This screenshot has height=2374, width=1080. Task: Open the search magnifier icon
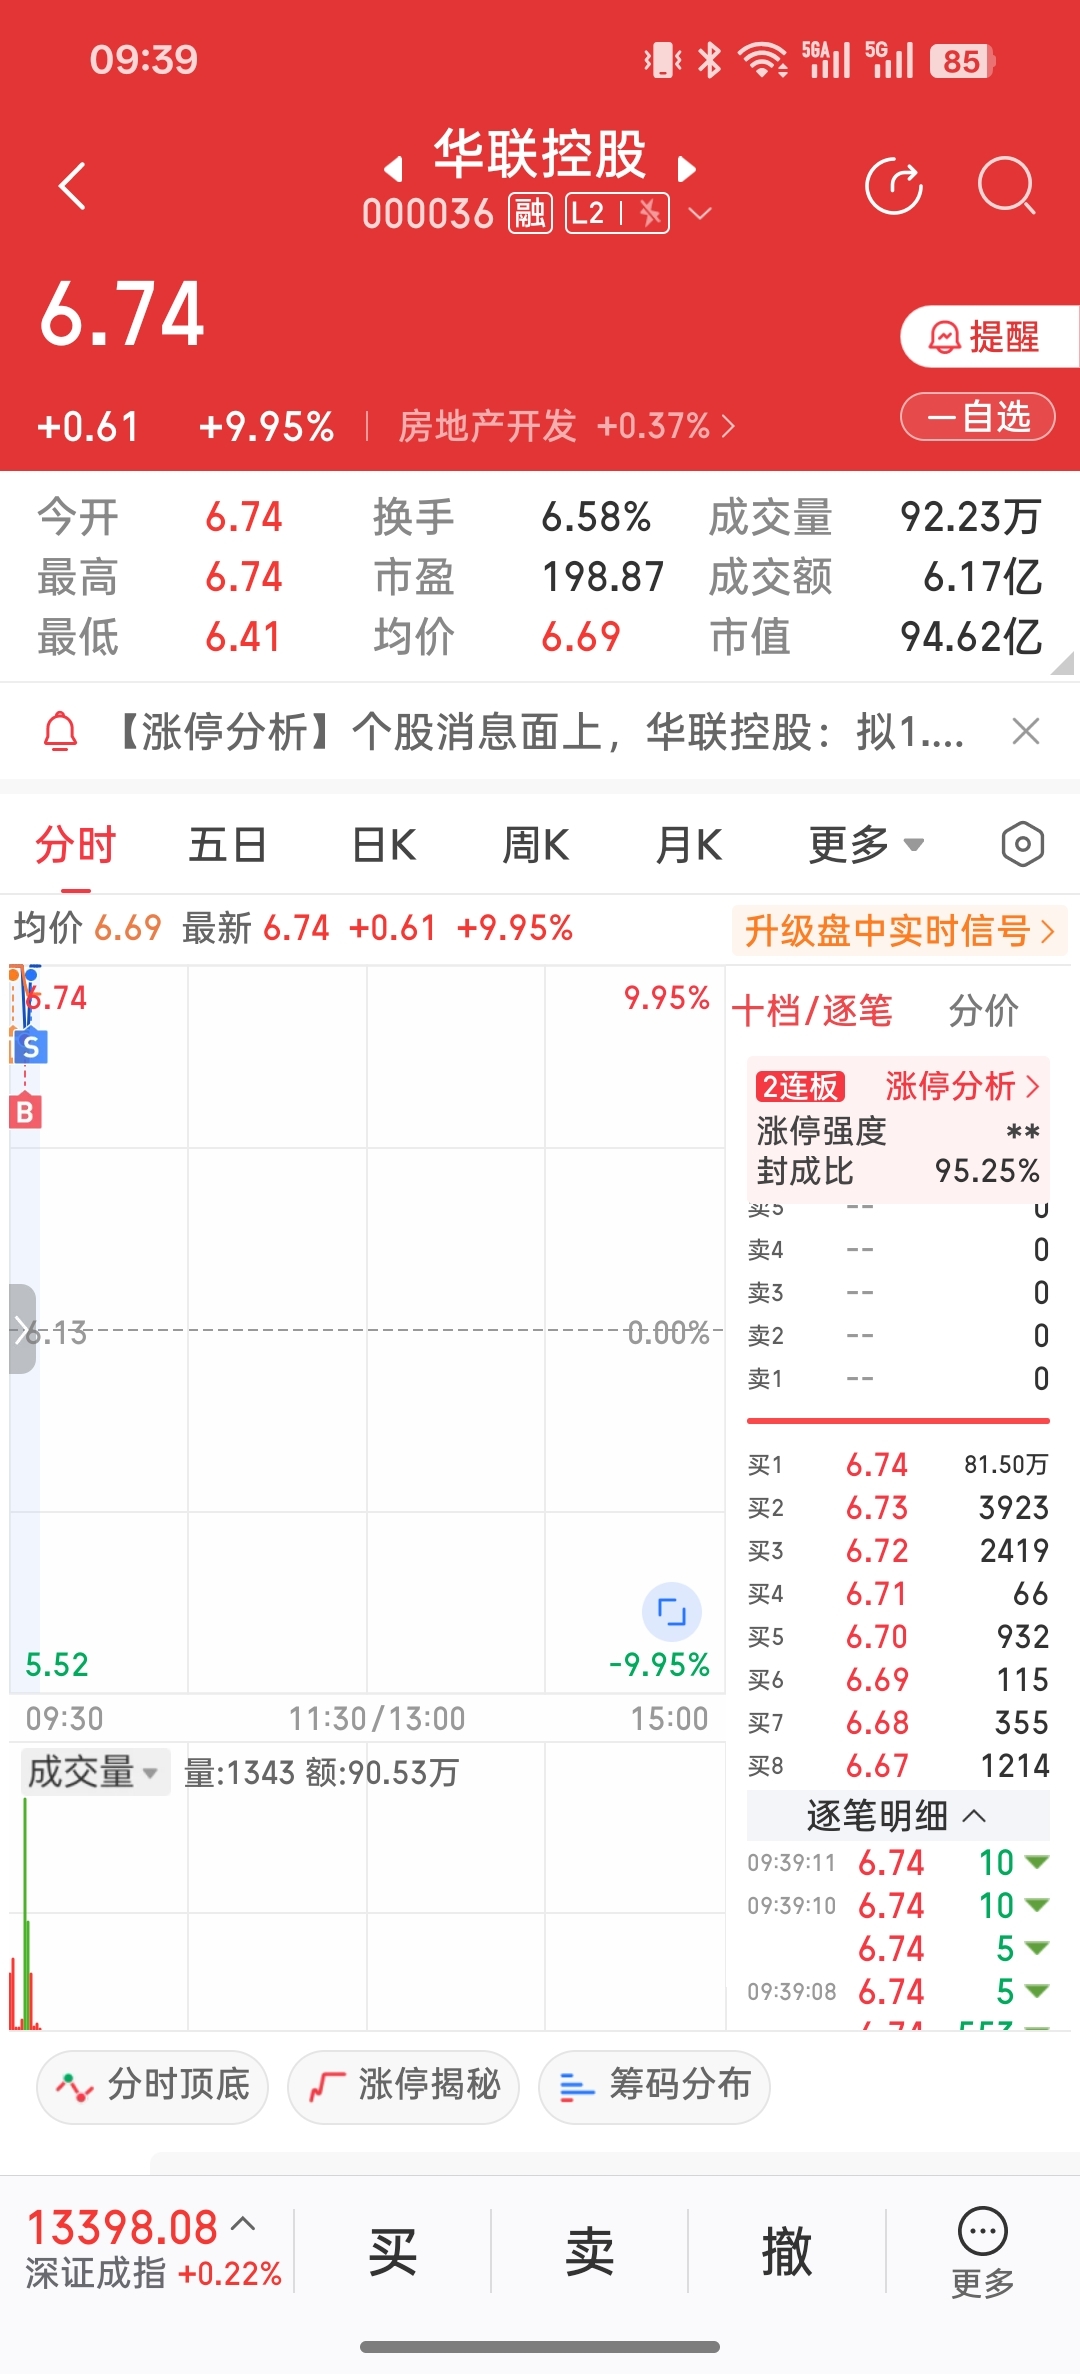(1006, 186)
